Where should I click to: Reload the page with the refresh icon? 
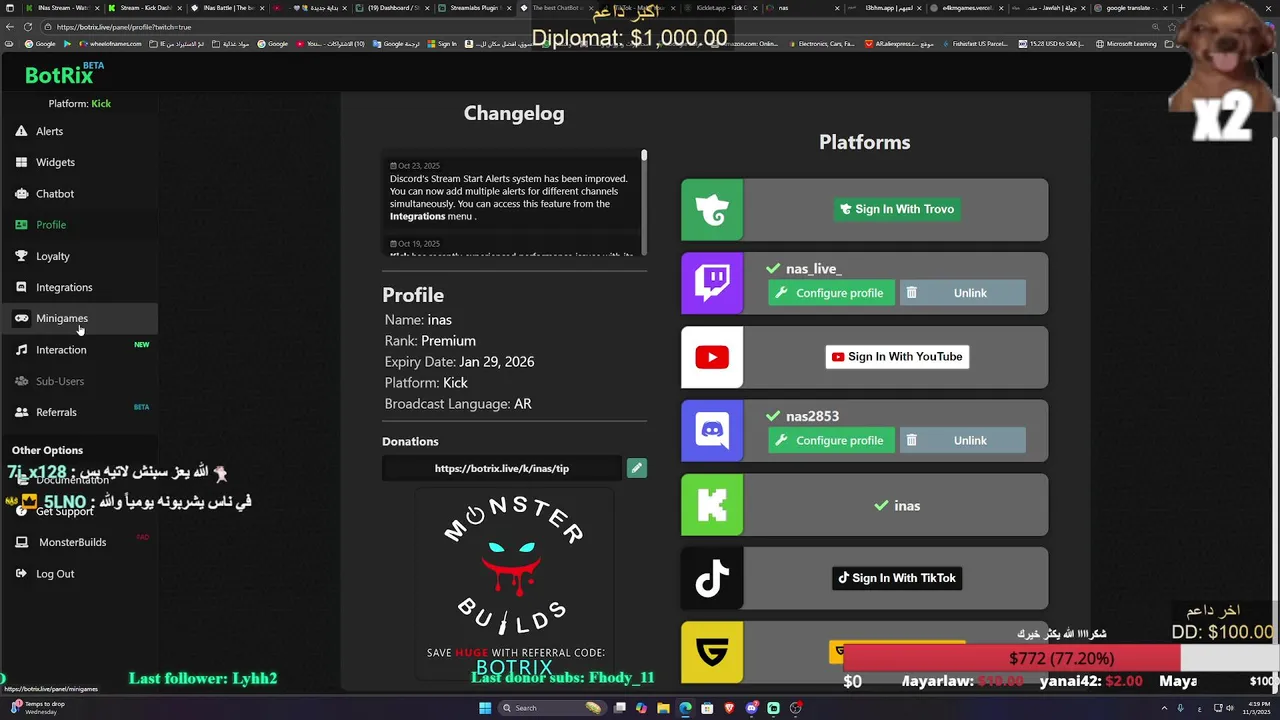(x=28, y=27)
